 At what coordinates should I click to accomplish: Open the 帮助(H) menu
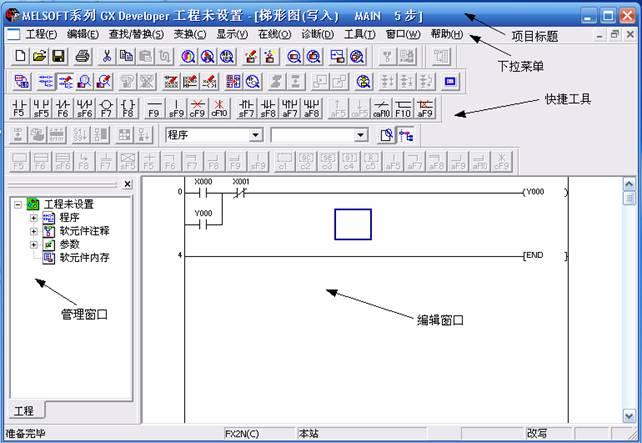[x=447, y=34]
